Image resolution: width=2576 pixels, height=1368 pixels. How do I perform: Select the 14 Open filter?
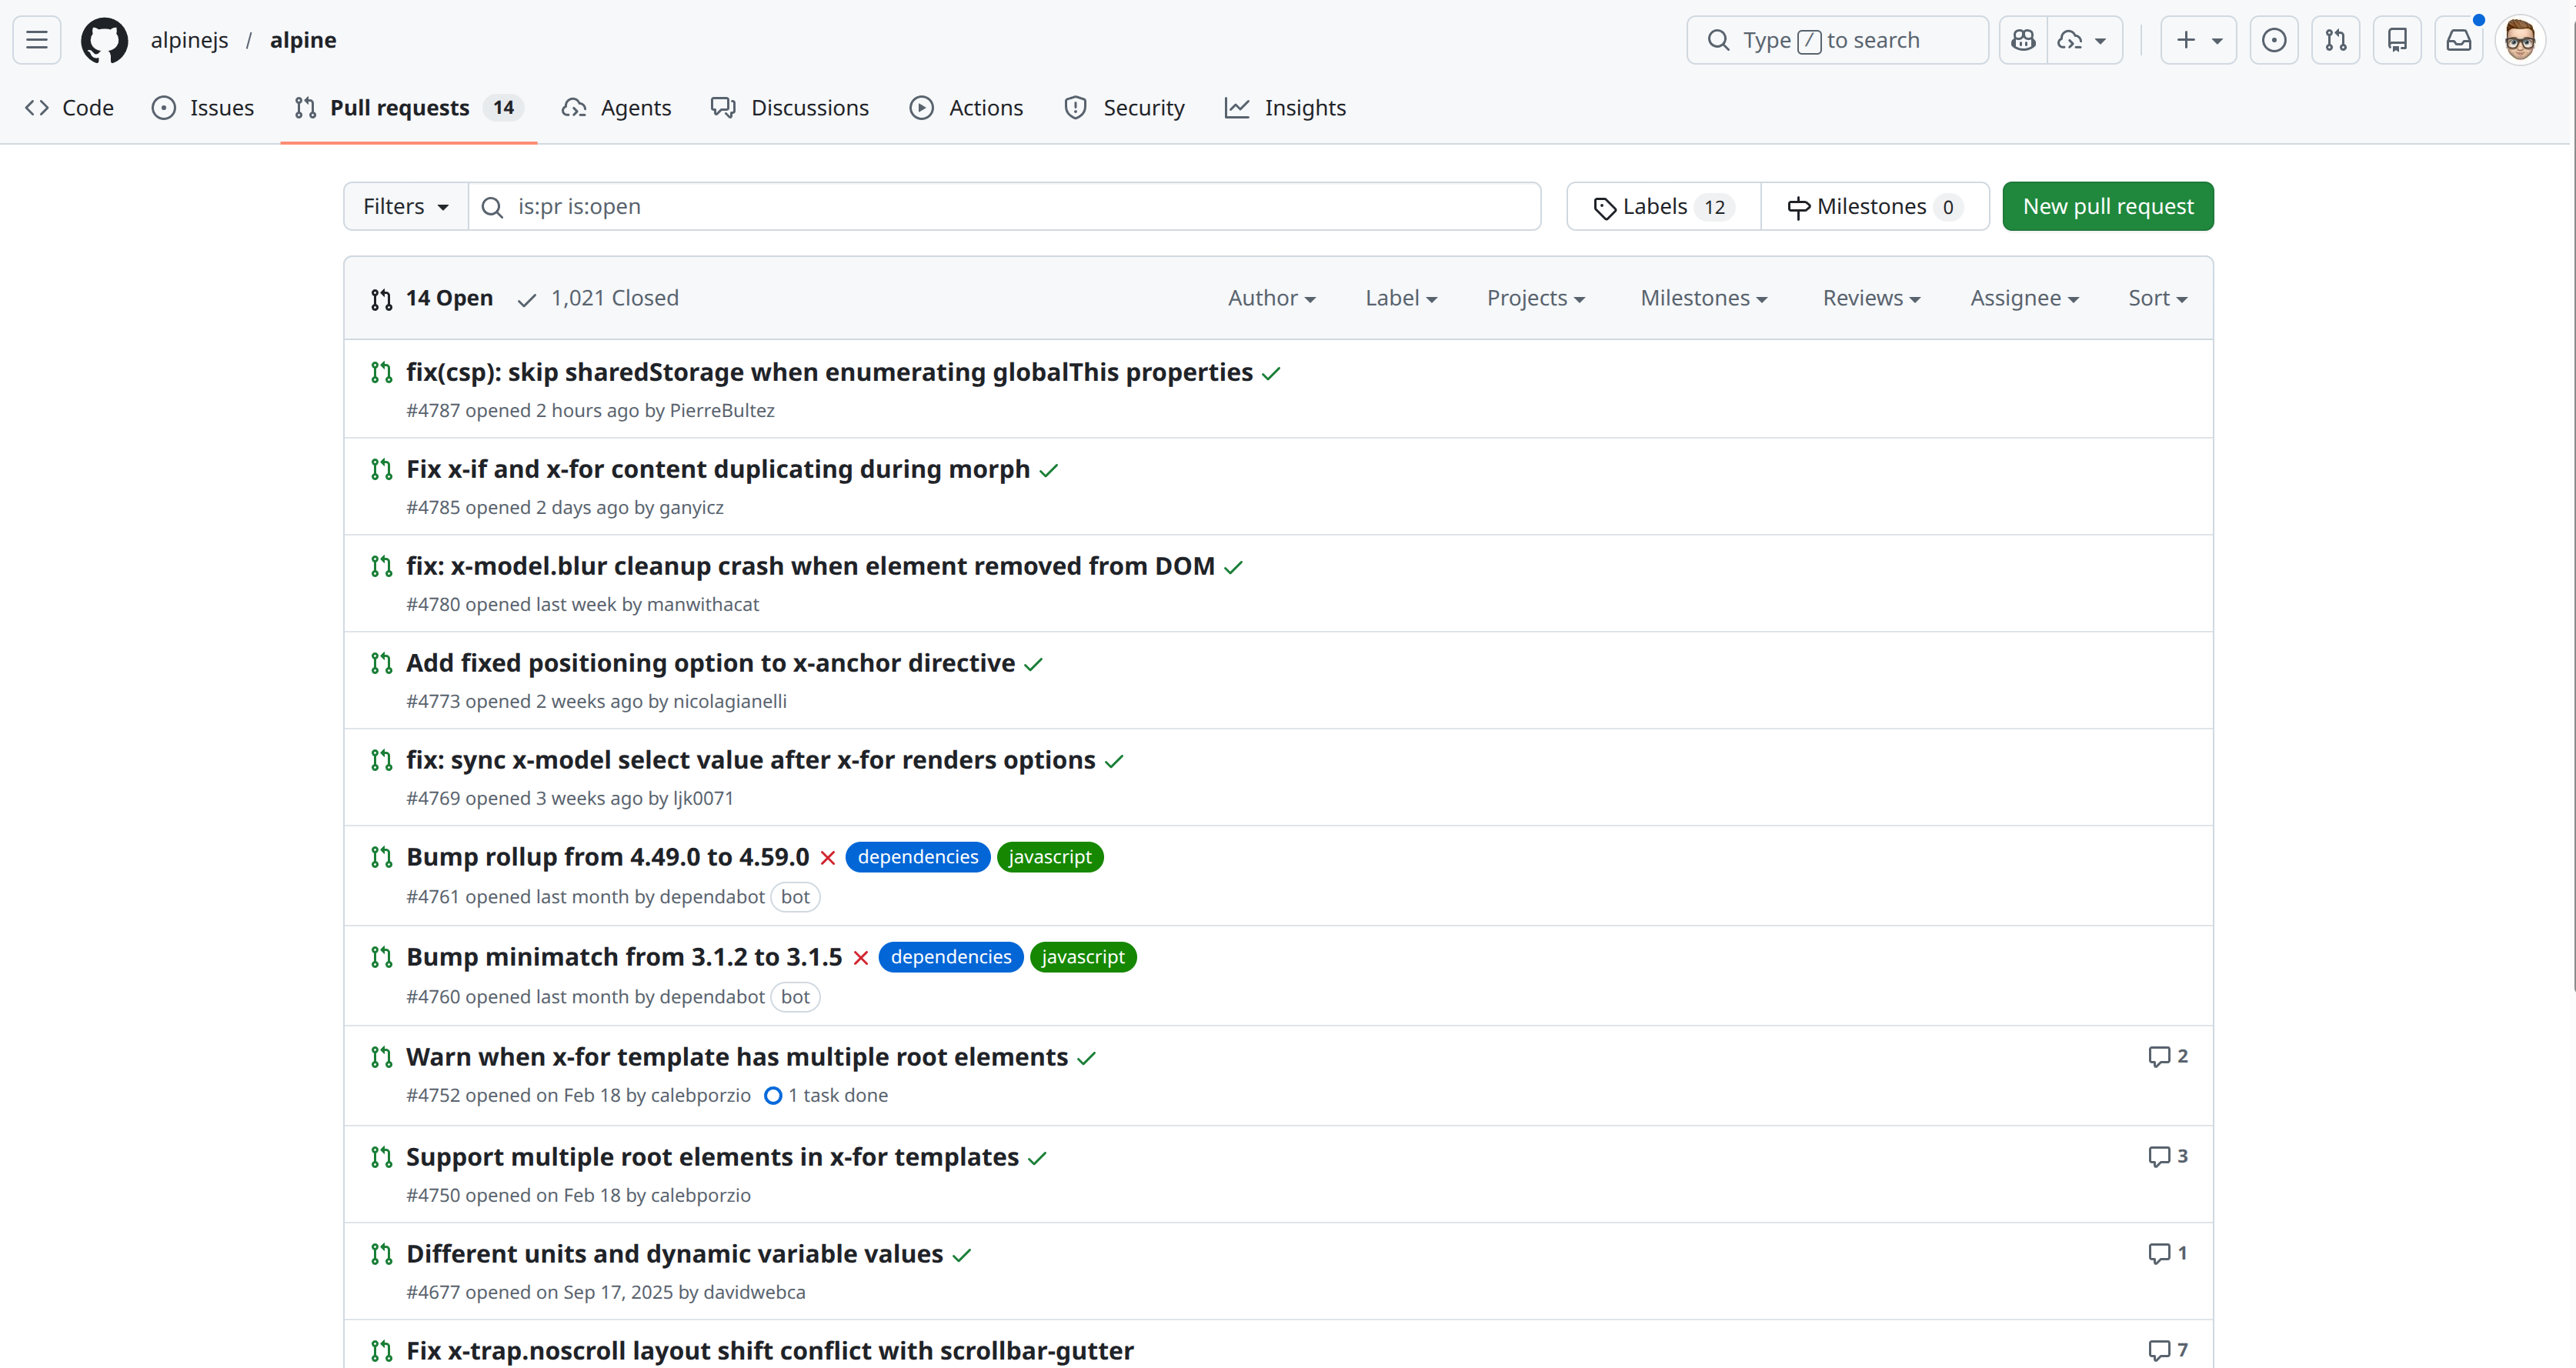tap(448, 297)
